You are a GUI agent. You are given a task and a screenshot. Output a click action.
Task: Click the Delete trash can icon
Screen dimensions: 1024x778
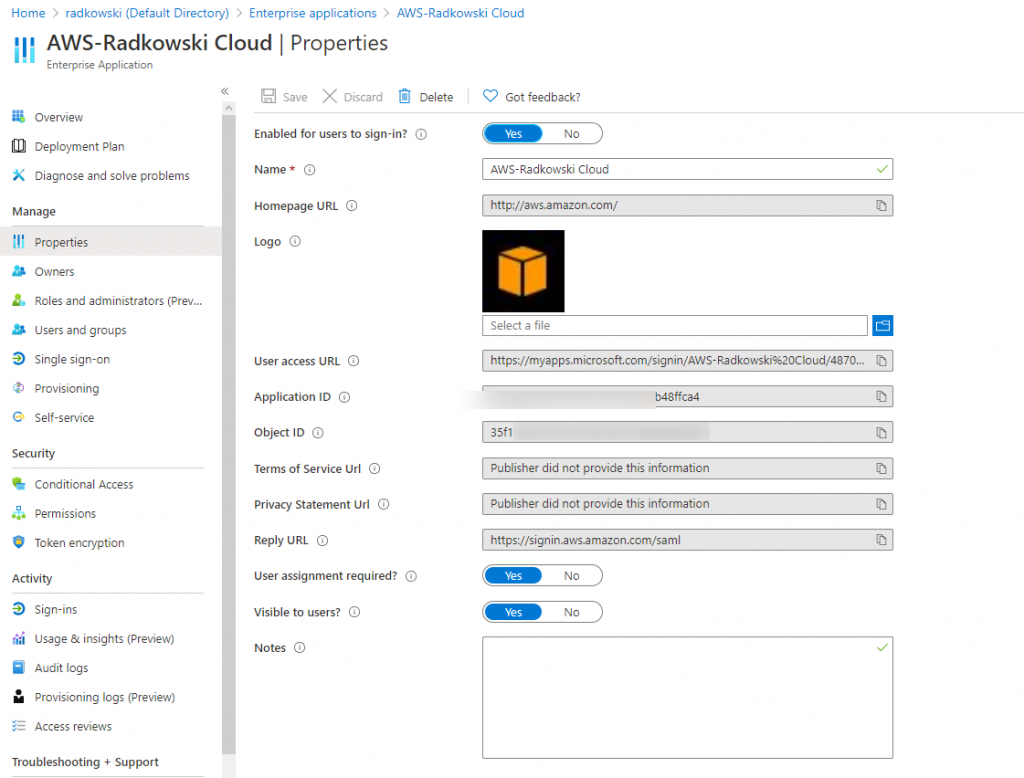[x=405, y=96]
